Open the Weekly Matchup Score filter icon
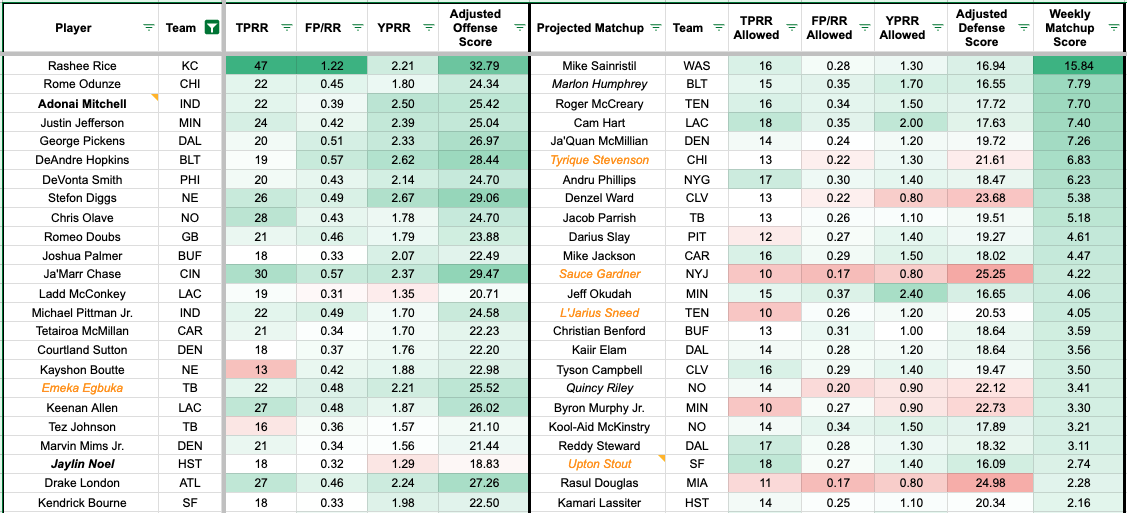Screen dimensions: 1127x513 point(1115,28)
